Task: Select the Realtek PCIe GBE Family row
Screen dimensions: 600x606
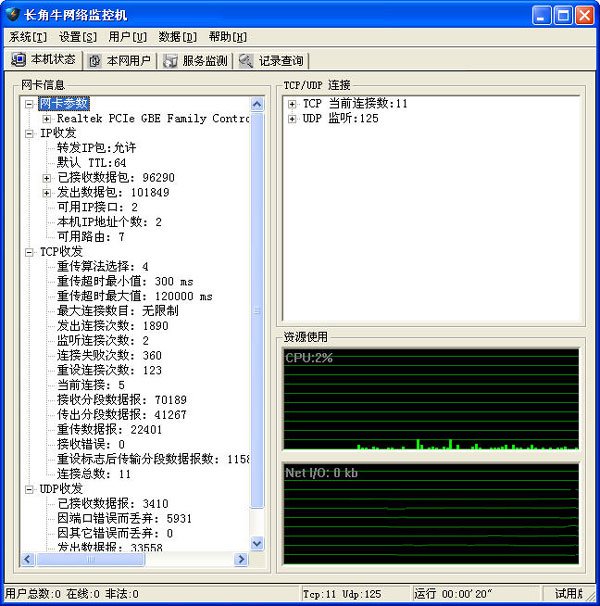Action: coord(153,118)
